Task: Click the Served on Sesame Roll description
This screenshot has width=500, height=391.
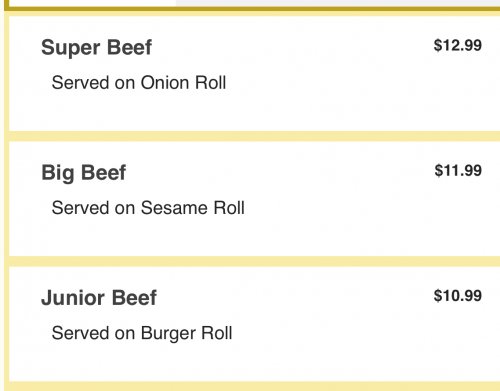Action: click(x=148, y=208)
